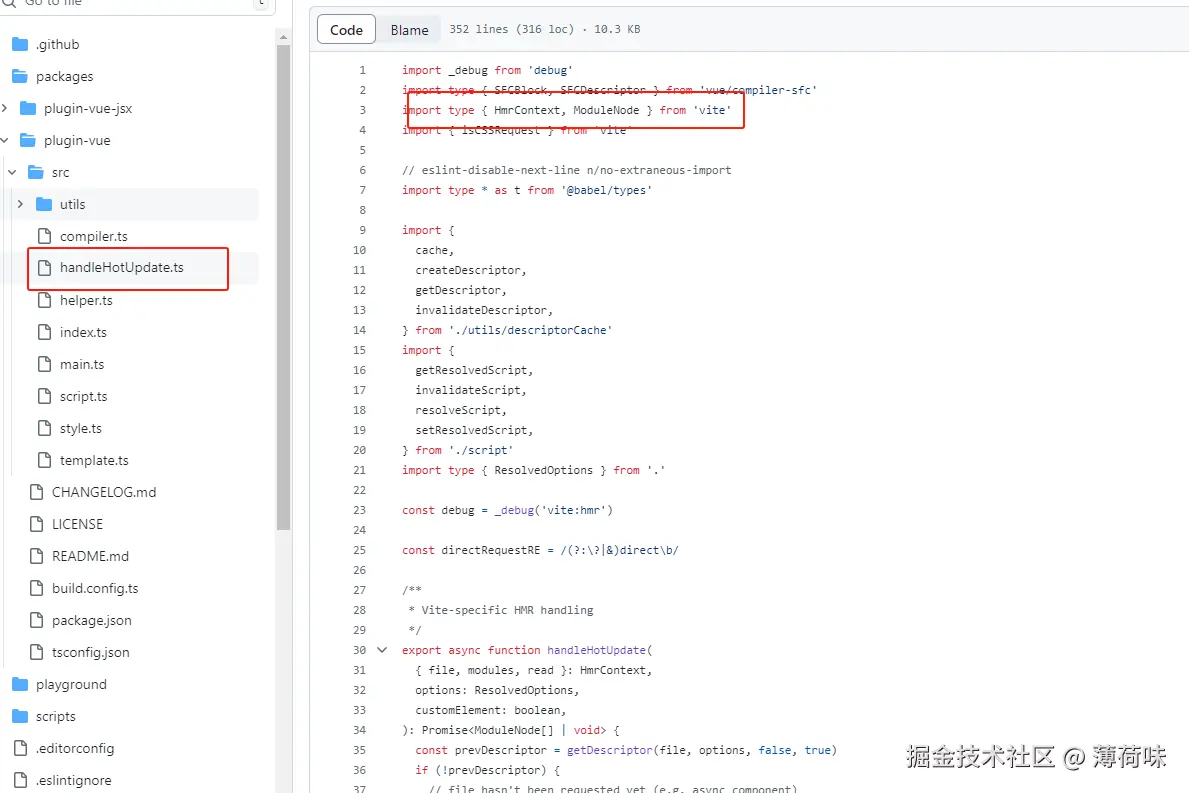Click the README.md file icon
This screenshot has height=793, width=1189.
point(36,556)
